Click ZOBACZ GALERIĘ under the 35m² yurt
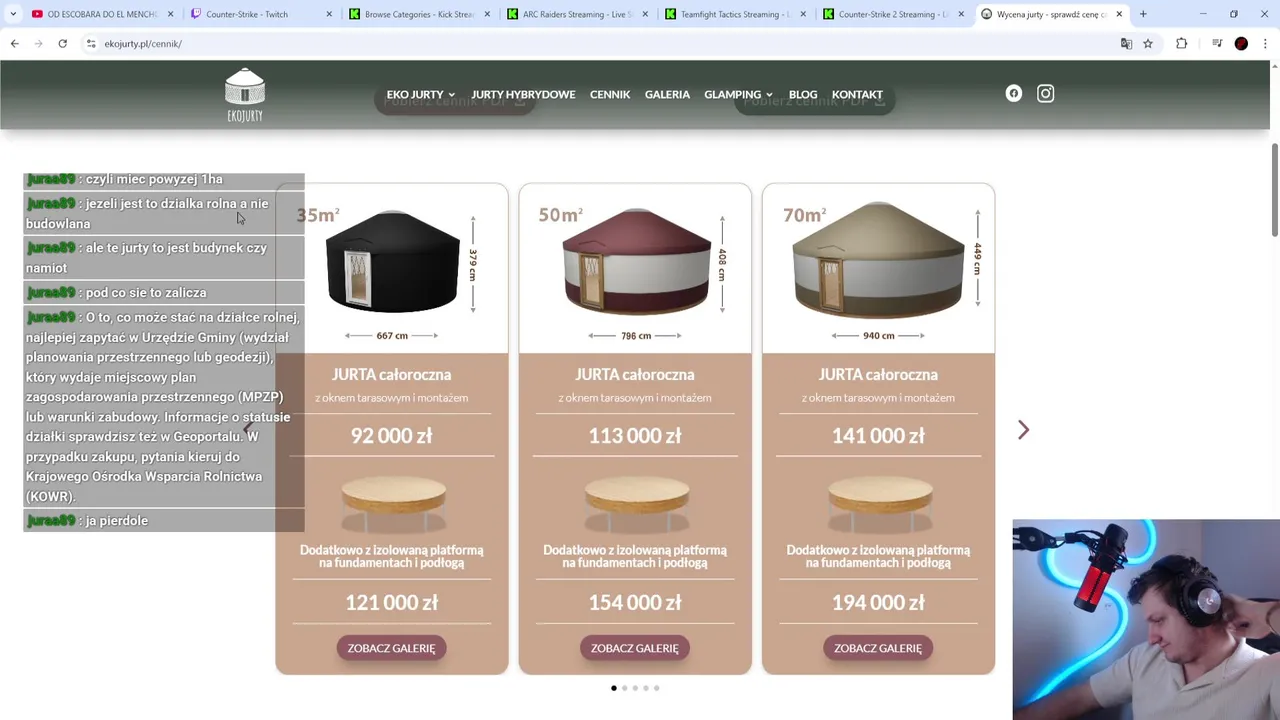The height and width of the screenshot is (720, 1280). (x=391, y=648)
